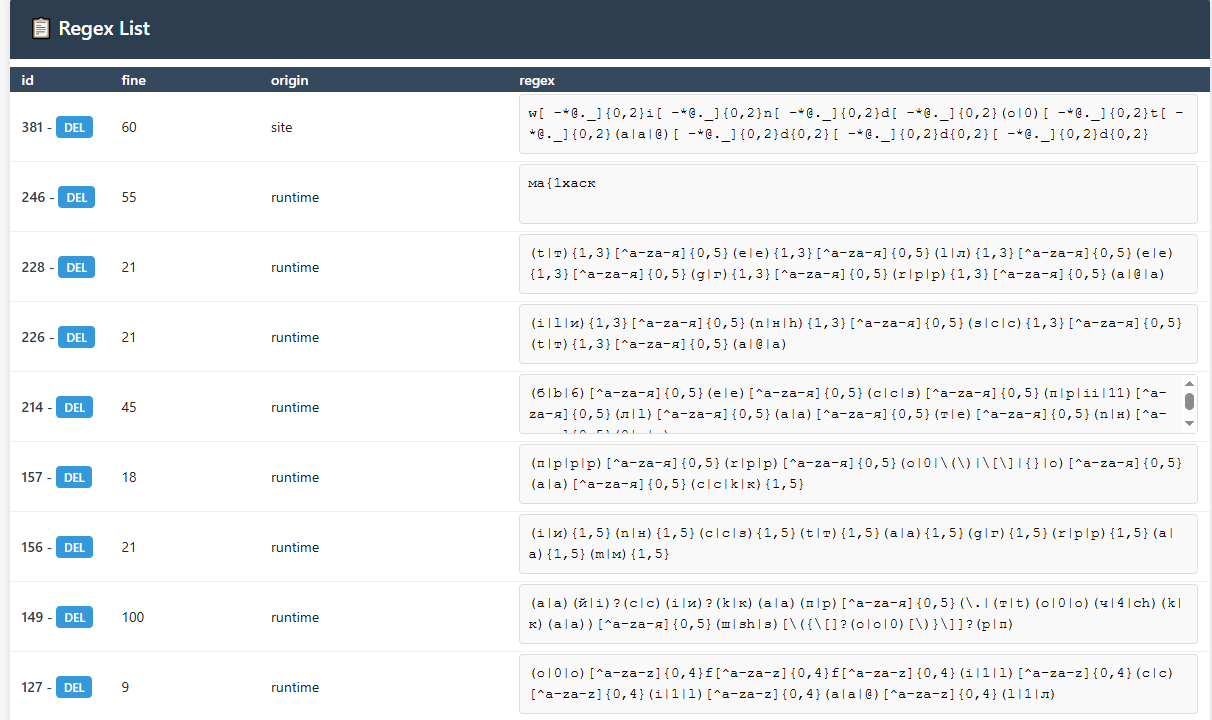The height and width of the screenshot is (720, 1212).
Task: Delete regex entry with id 246
Action: pyautogui.click(x=76, y=197)
